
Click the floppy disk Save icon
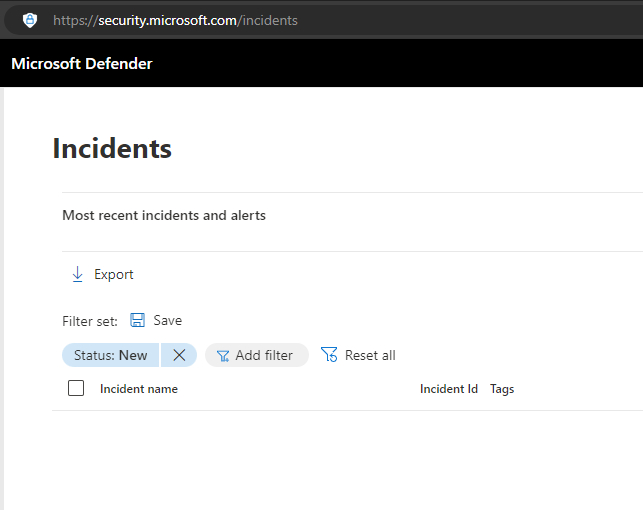(138, 320)
